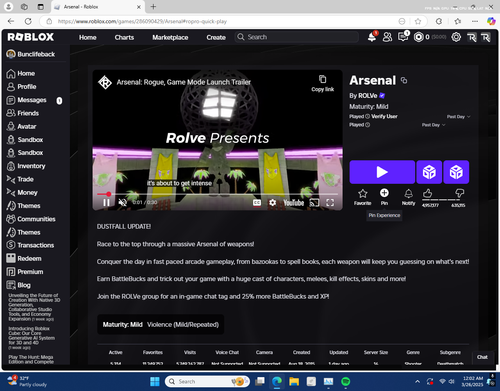
Task: Open a new browser tab
Action: (153, 7)
